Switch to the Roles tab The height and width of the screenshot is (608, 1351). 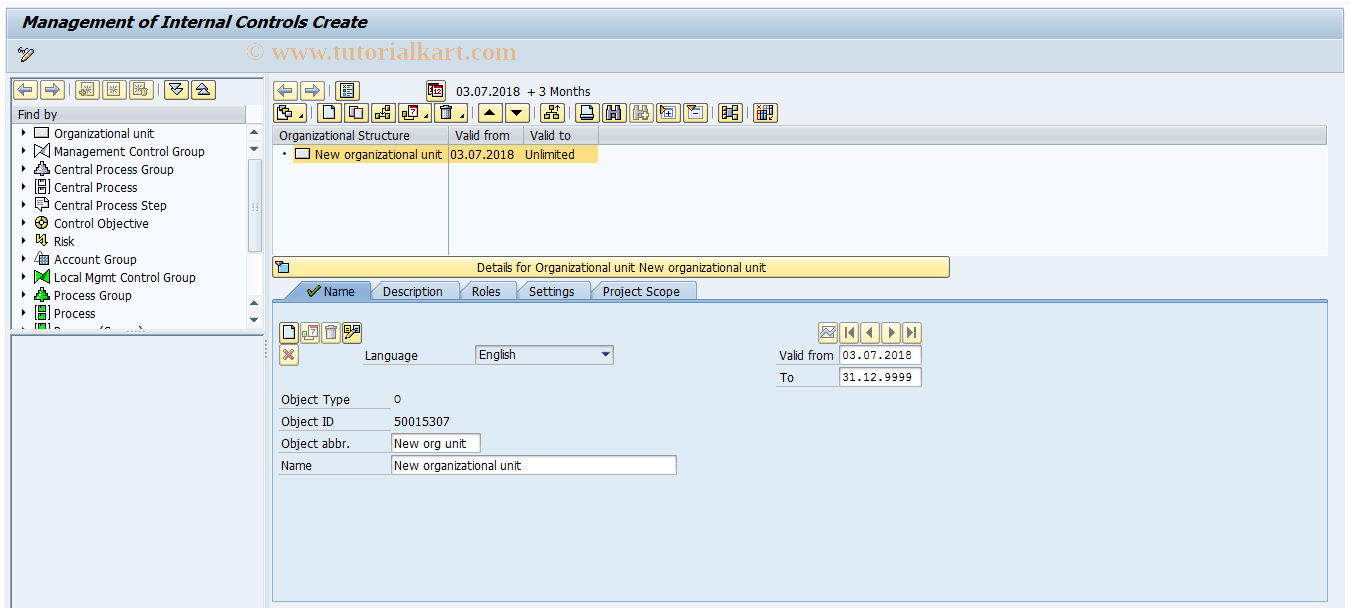(x=487, y=291)
